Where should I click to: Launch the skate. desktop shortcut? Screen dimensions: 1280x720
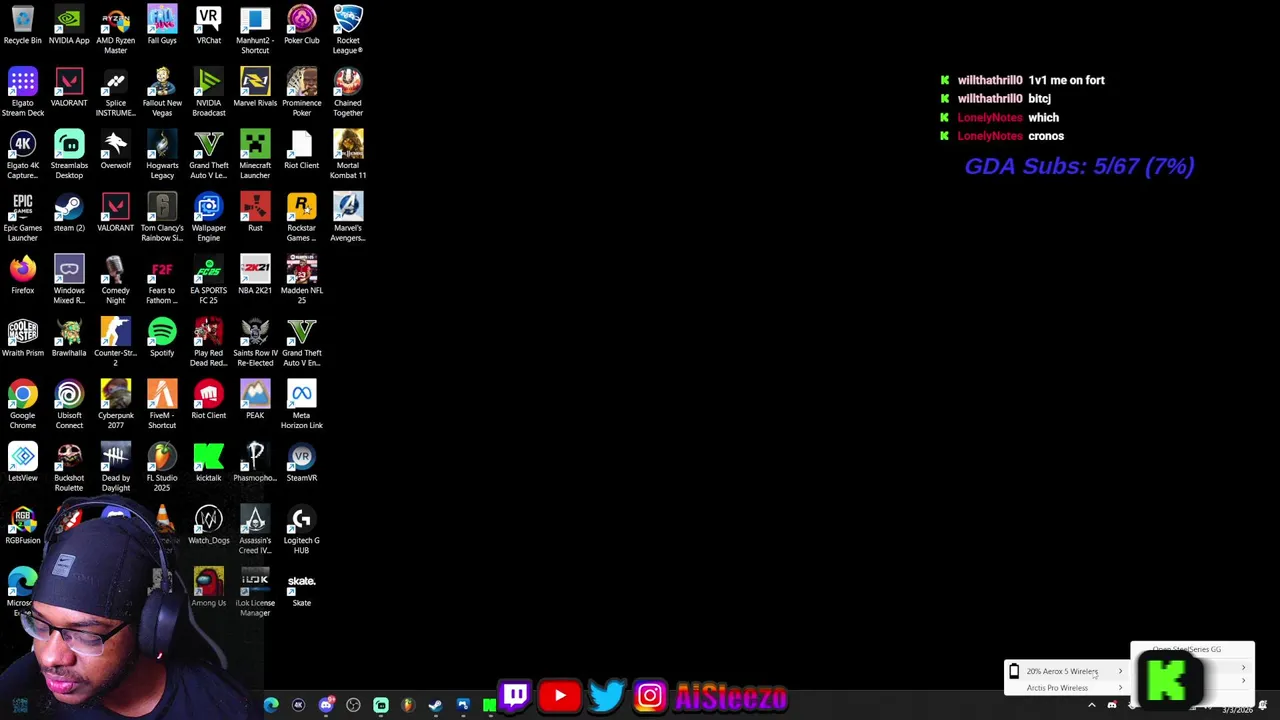click(x=301, y=588)
